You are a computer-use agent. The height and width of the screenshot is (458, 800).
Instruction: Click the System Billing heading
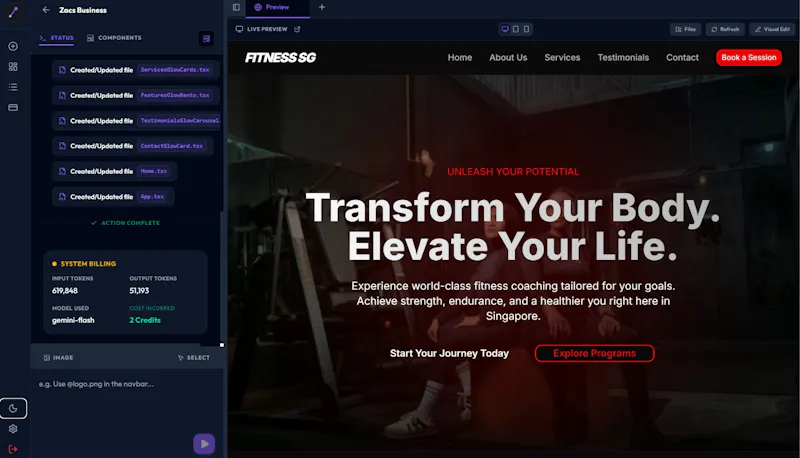coord(88,264)
